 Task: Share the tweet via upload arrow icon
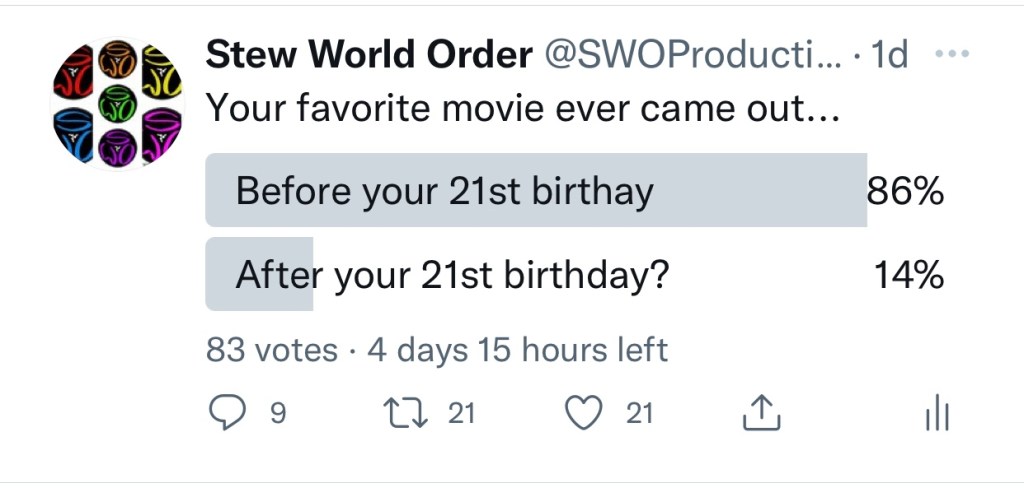click(x=760, y=413)
